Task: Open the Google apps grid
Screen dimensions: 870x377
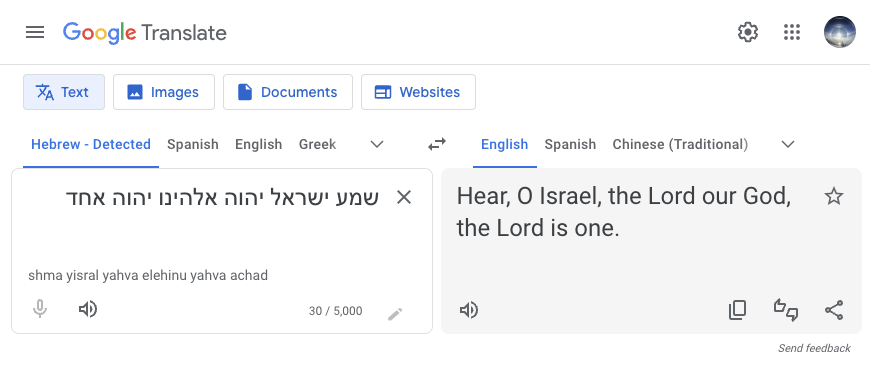Action: (792, 32)
